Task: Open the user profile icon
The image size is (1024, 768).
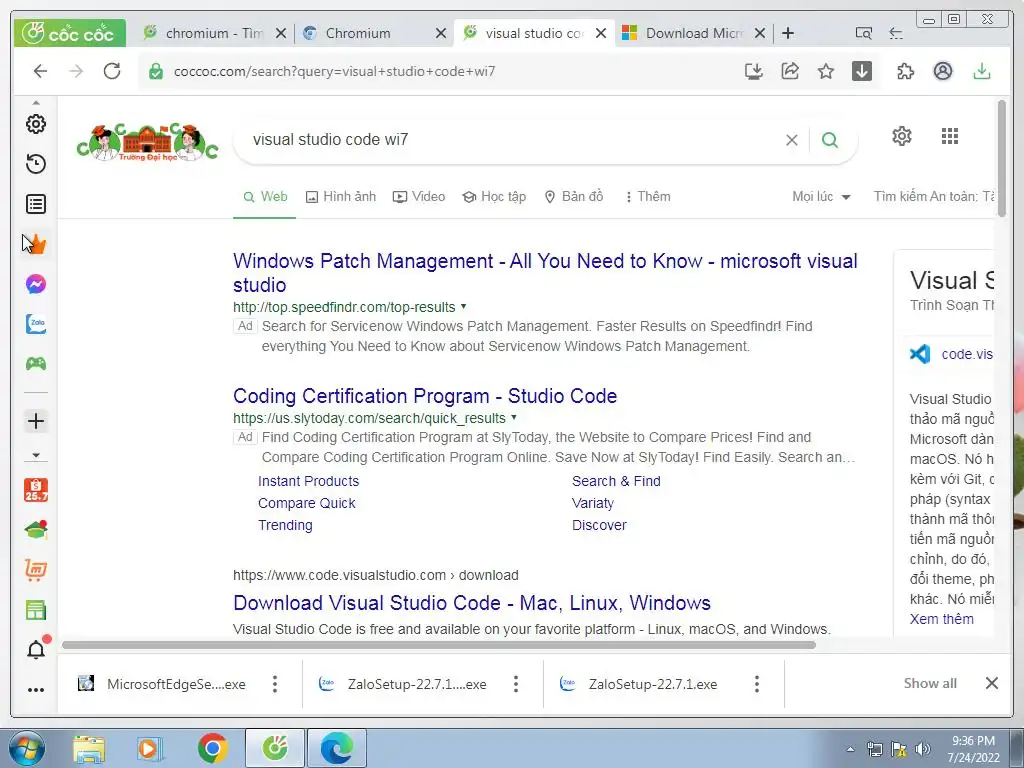Action: coord(943,71)
